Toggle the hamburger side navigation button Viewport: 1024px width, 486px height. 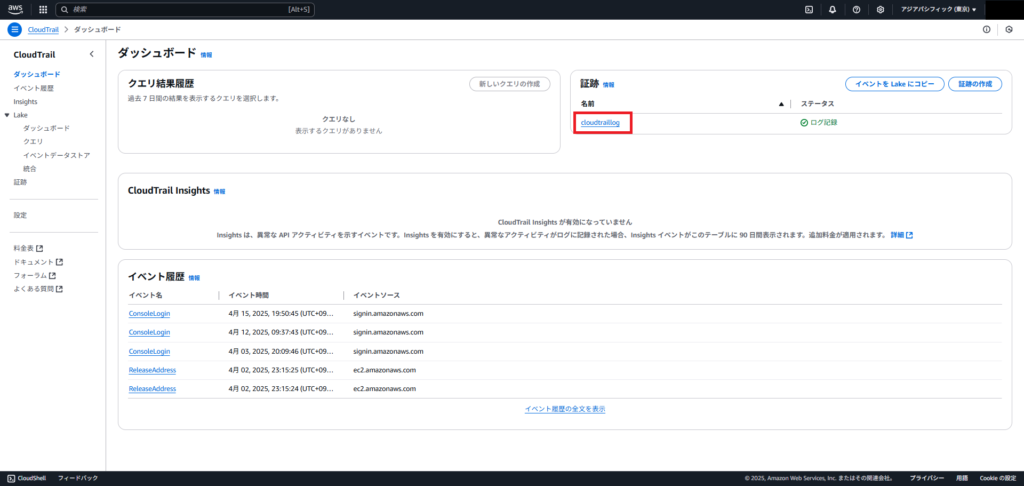tap(15, 29)
